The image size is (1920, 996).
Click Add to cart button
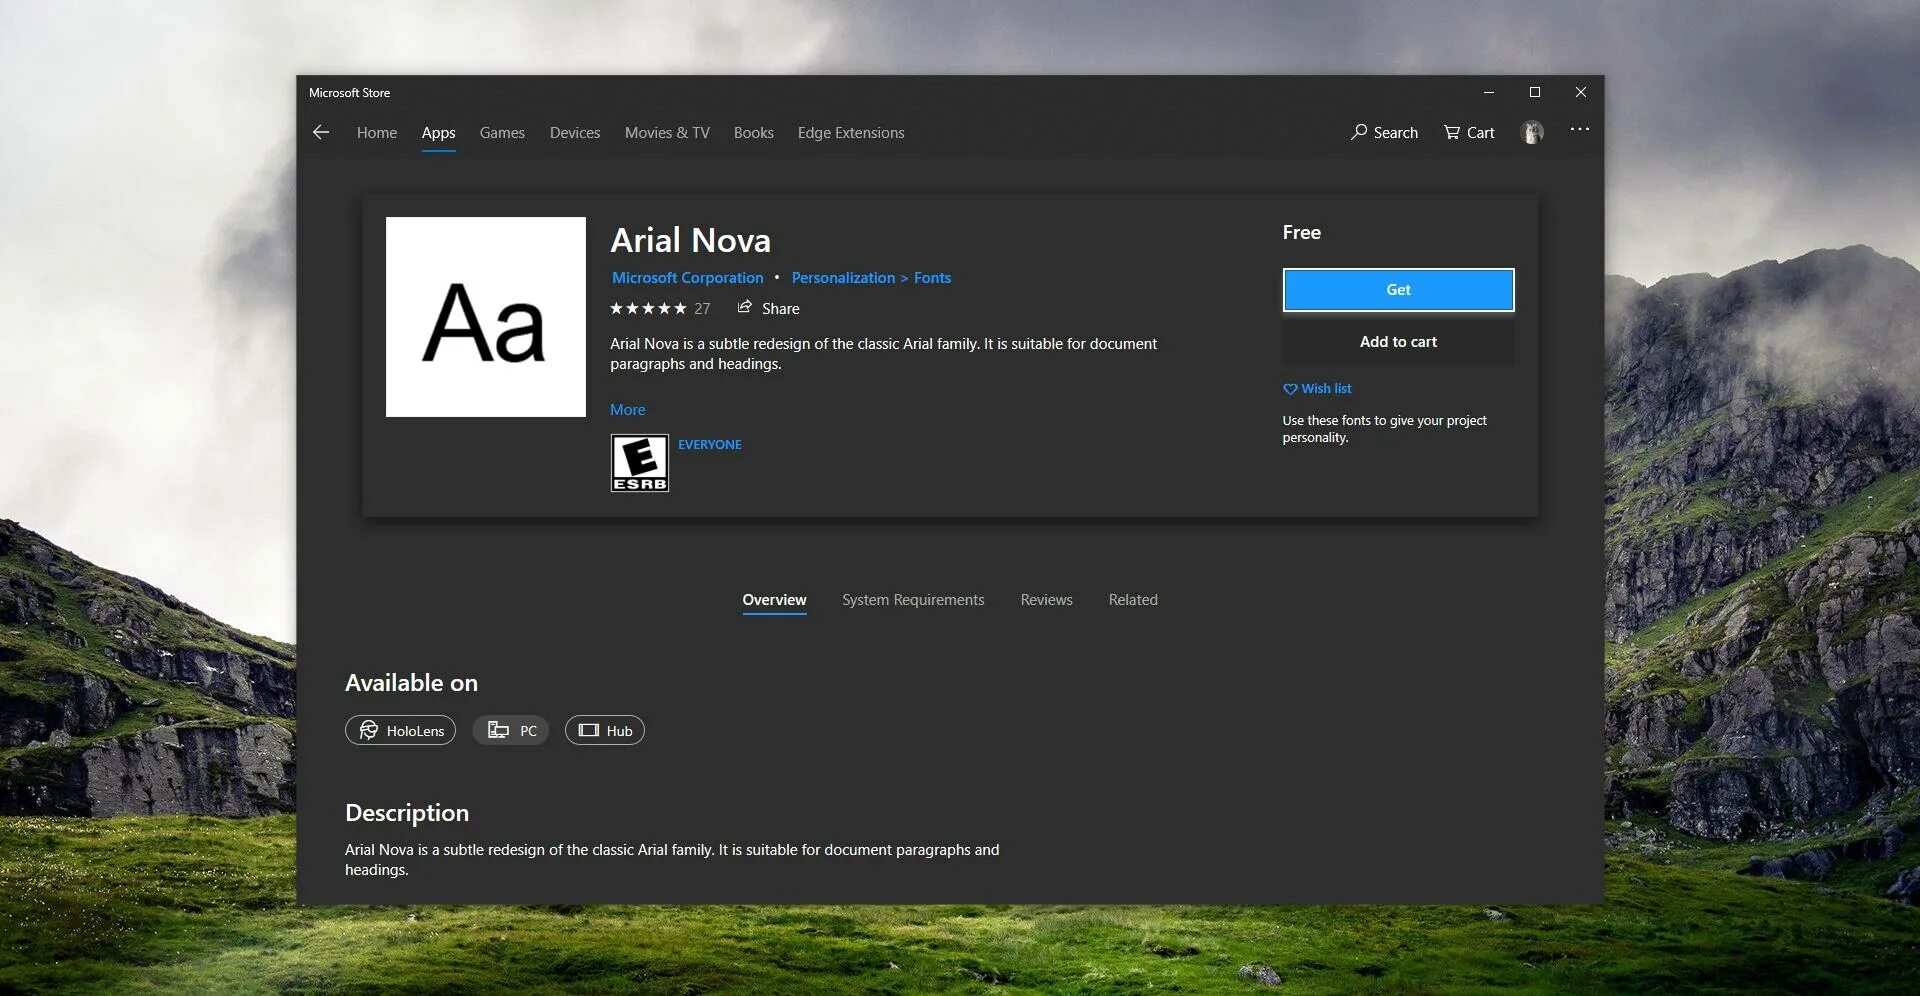coord(1398,341)
